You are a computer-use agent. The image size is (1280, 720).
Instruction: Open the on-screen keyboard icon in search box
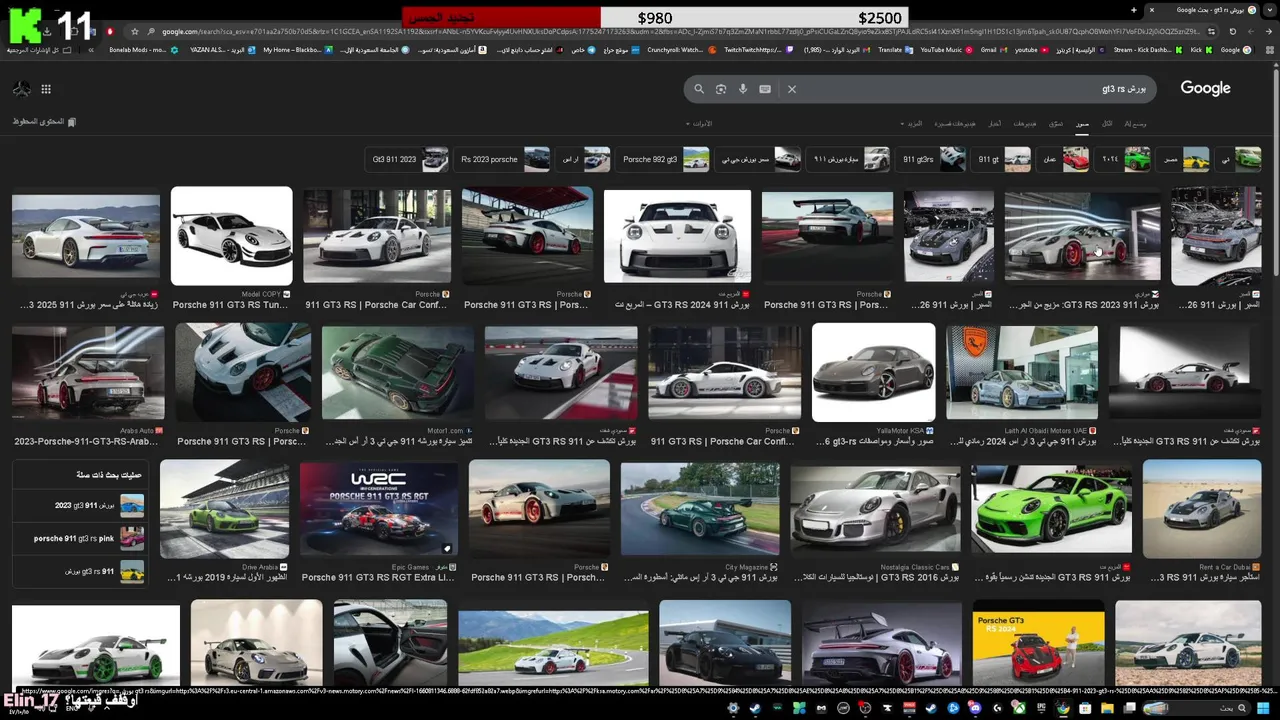[765, 89]
